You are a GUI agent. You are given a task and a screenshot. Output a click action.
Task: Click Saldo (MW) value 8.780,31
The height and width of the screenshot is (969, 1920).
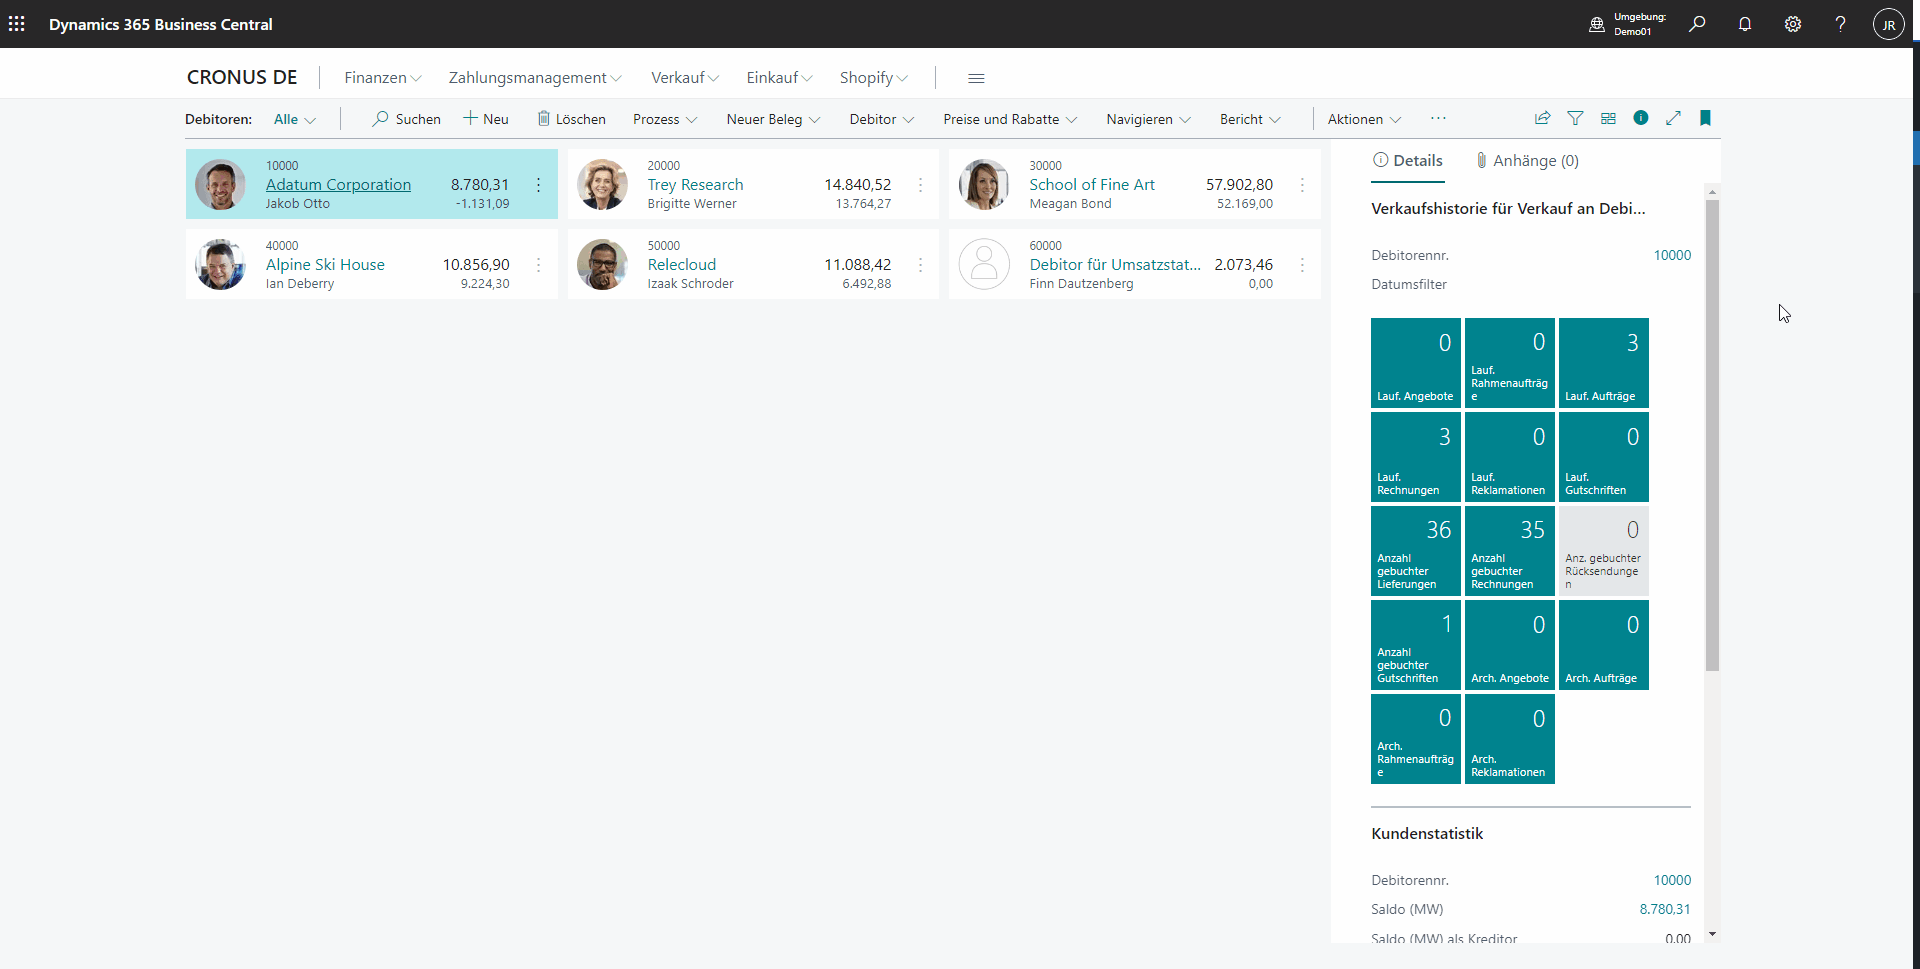coord(1665,909)
